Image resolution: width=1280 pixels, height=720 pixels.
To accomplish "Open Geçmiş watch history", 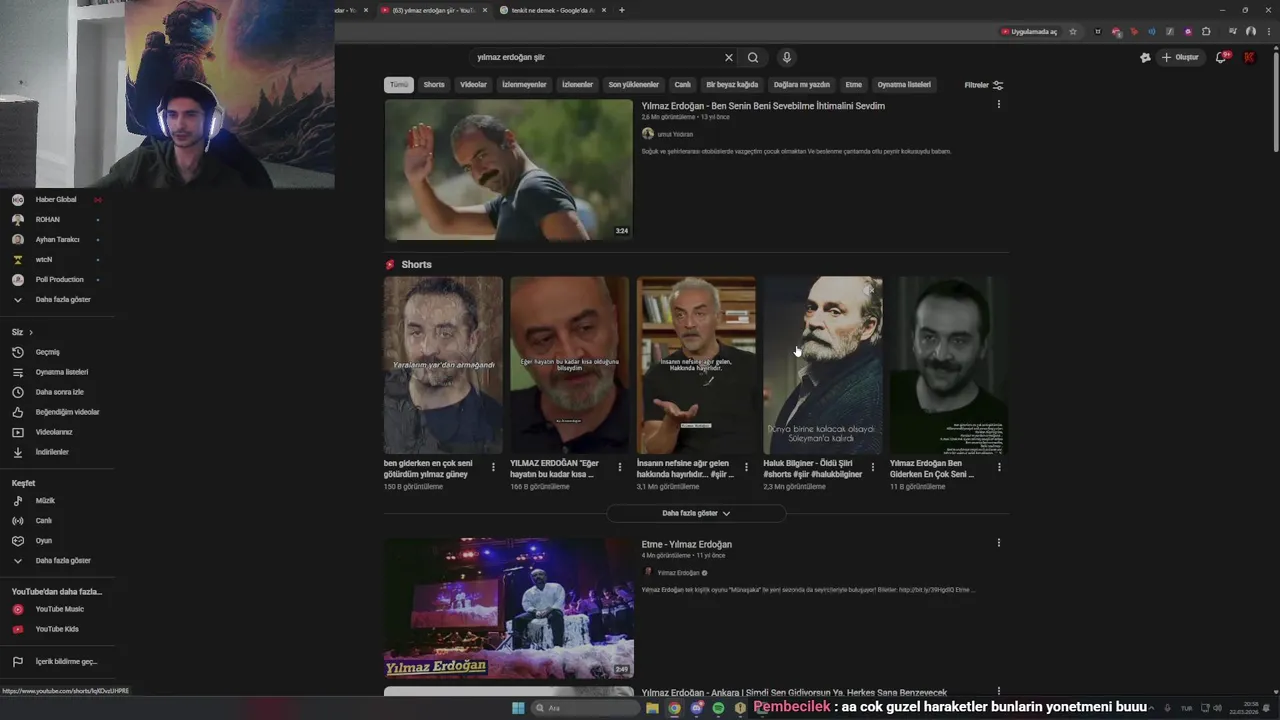I will coord(56,352).
